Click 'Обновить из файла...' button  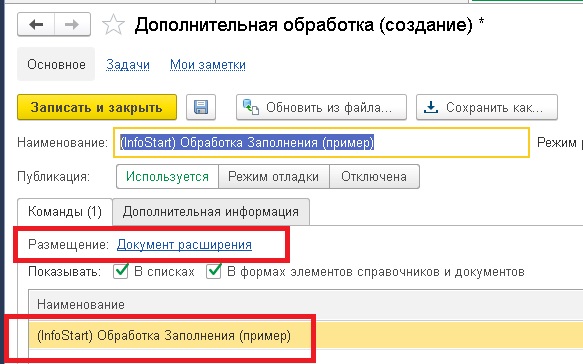(321, 107)
